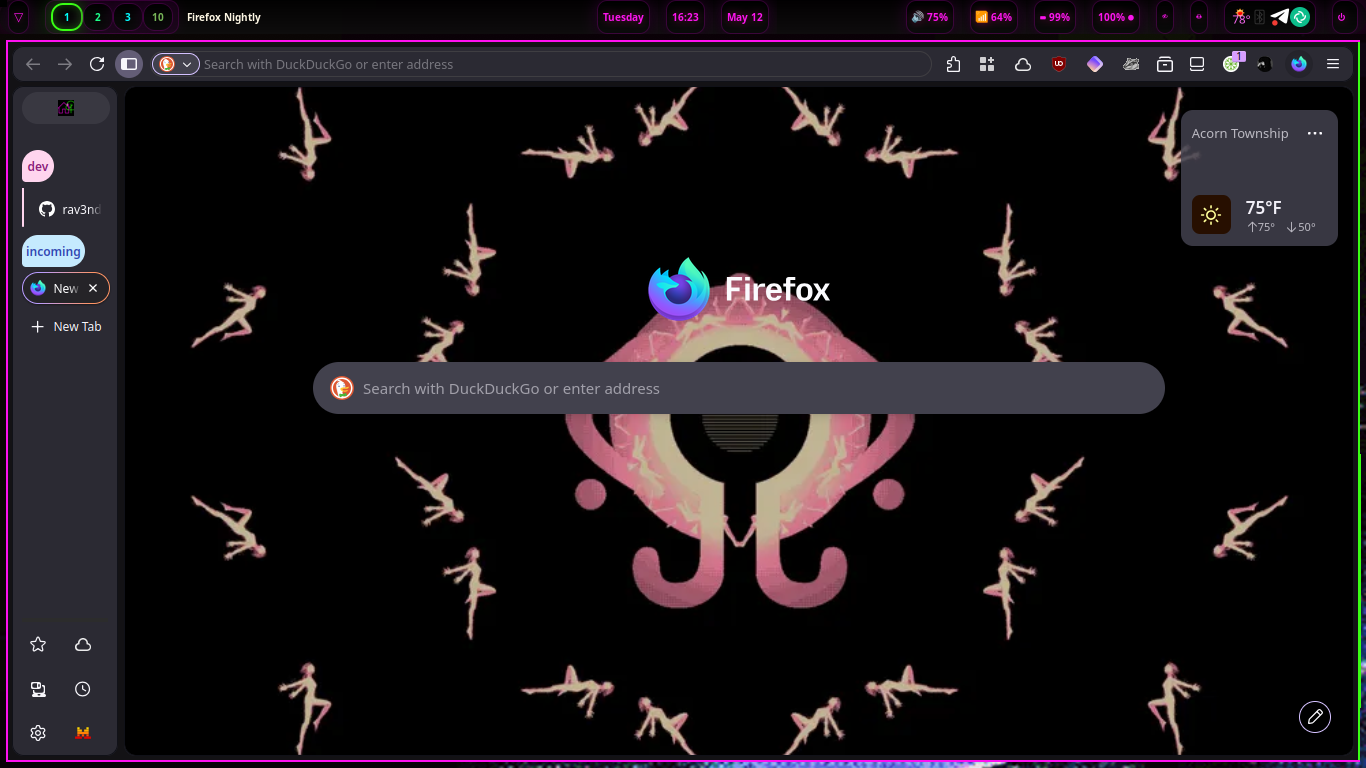Go forward with the toolbar forward arrow
The image size is (1366, 768).
65,64
